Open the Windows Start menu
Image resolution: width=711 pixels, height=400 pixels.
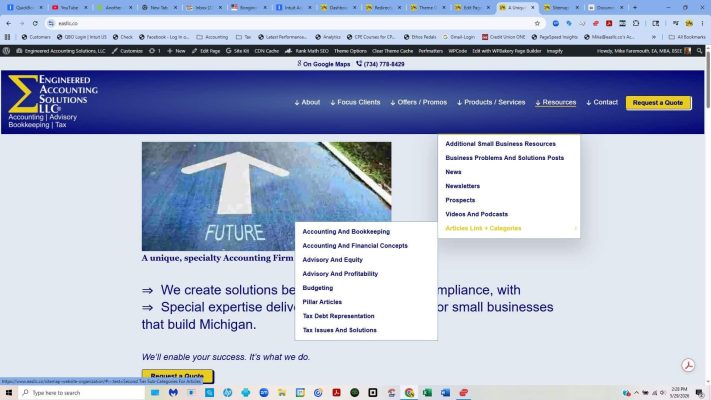[x=9, y=392]
